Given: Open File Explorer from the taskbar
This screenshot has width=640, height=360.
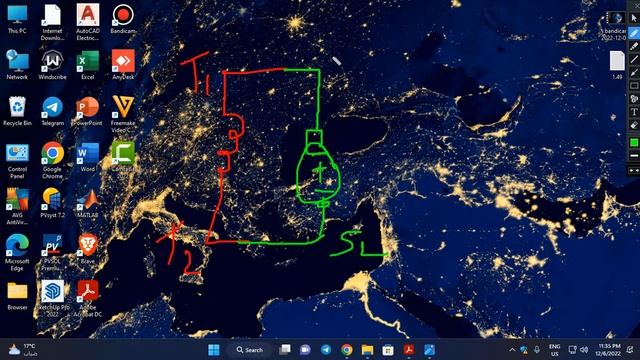Looking at the screenshot, I should point(367,350).
